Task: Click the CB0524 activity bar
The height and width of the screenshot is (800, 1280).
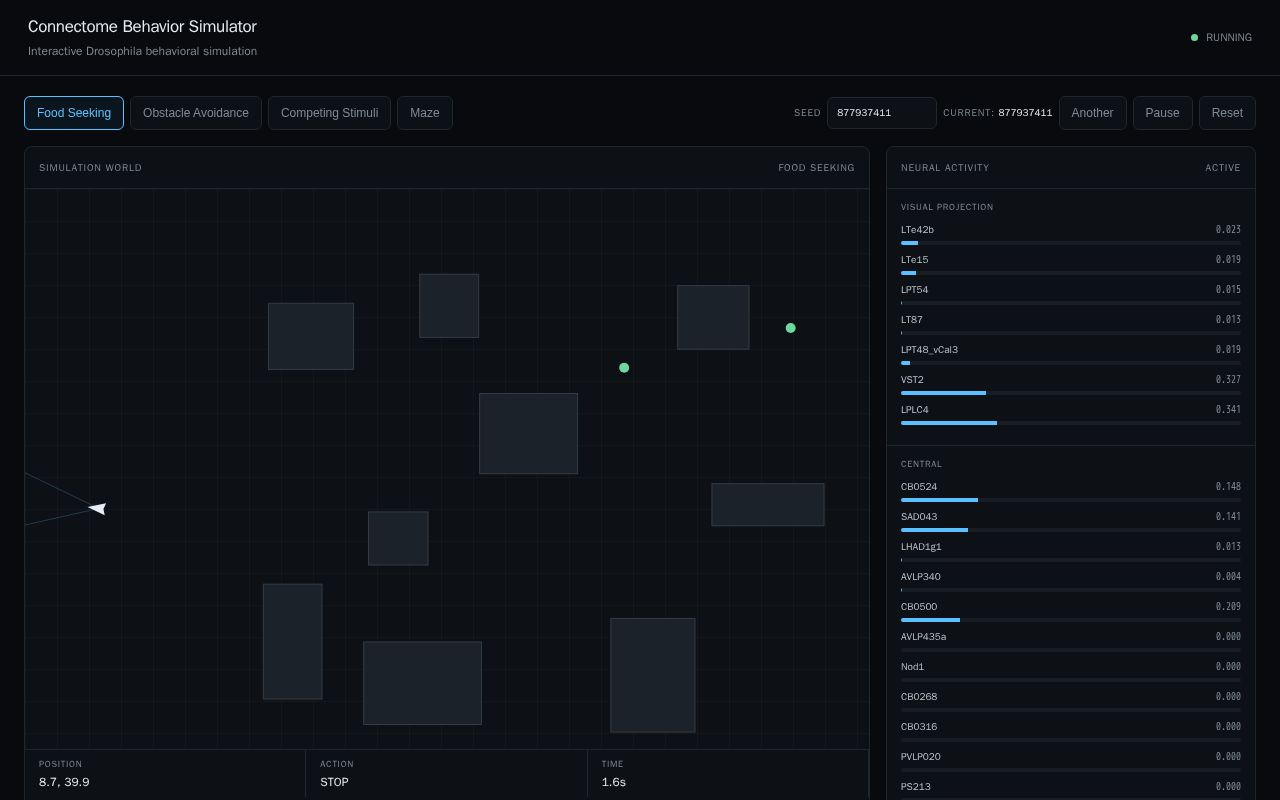Action: tap(1071, 500)
